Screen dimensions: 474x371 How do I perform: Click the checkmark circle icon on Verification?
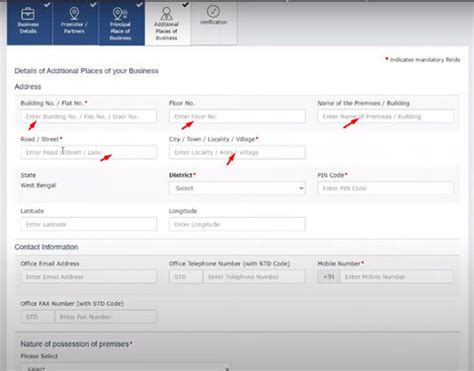click(213, 11)
